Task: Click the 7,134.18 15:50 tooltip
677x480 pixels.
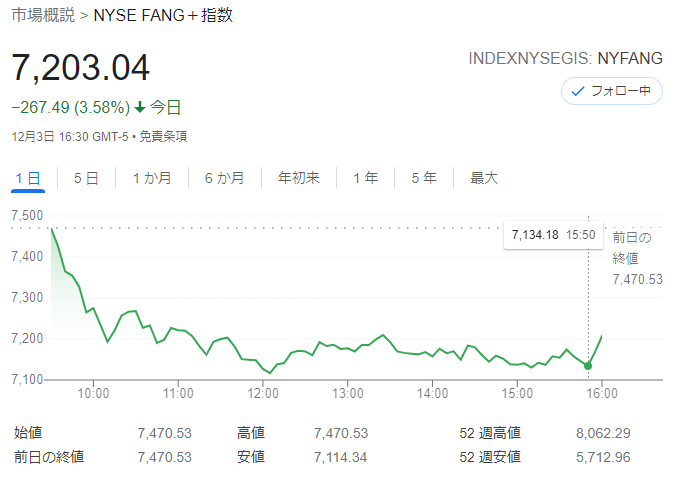Action: 553,235
